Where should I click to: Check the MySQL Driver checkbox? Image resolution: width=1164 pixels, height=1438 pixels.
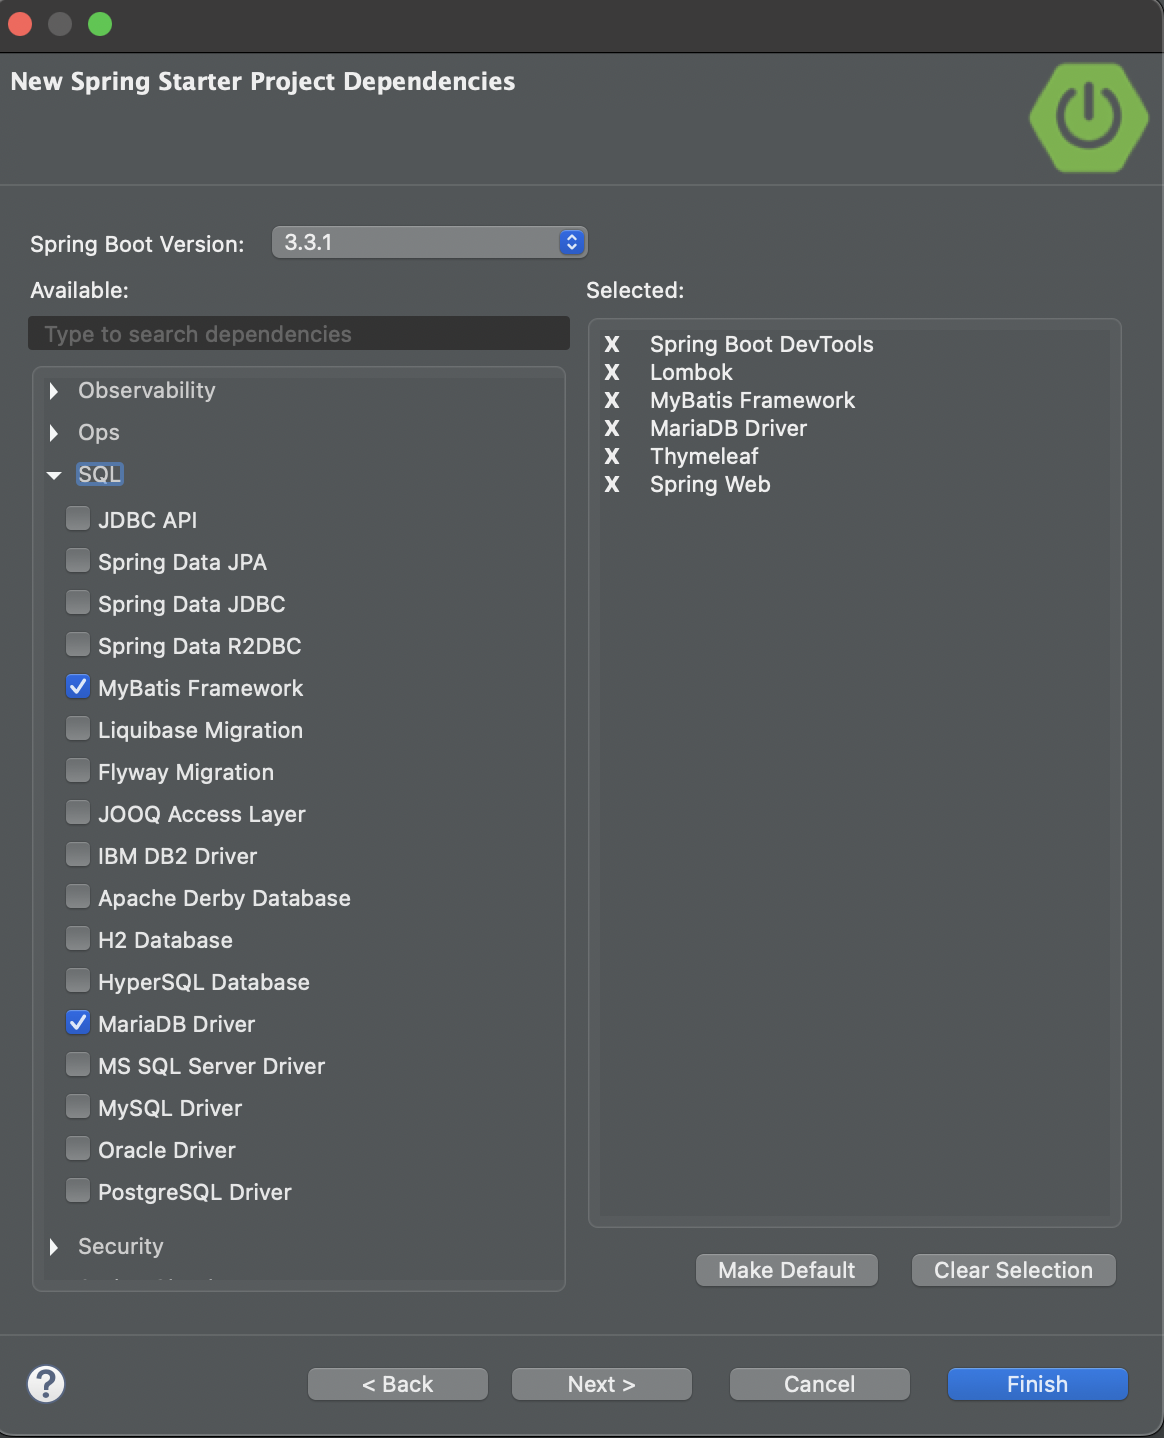tap(78, 1107)
